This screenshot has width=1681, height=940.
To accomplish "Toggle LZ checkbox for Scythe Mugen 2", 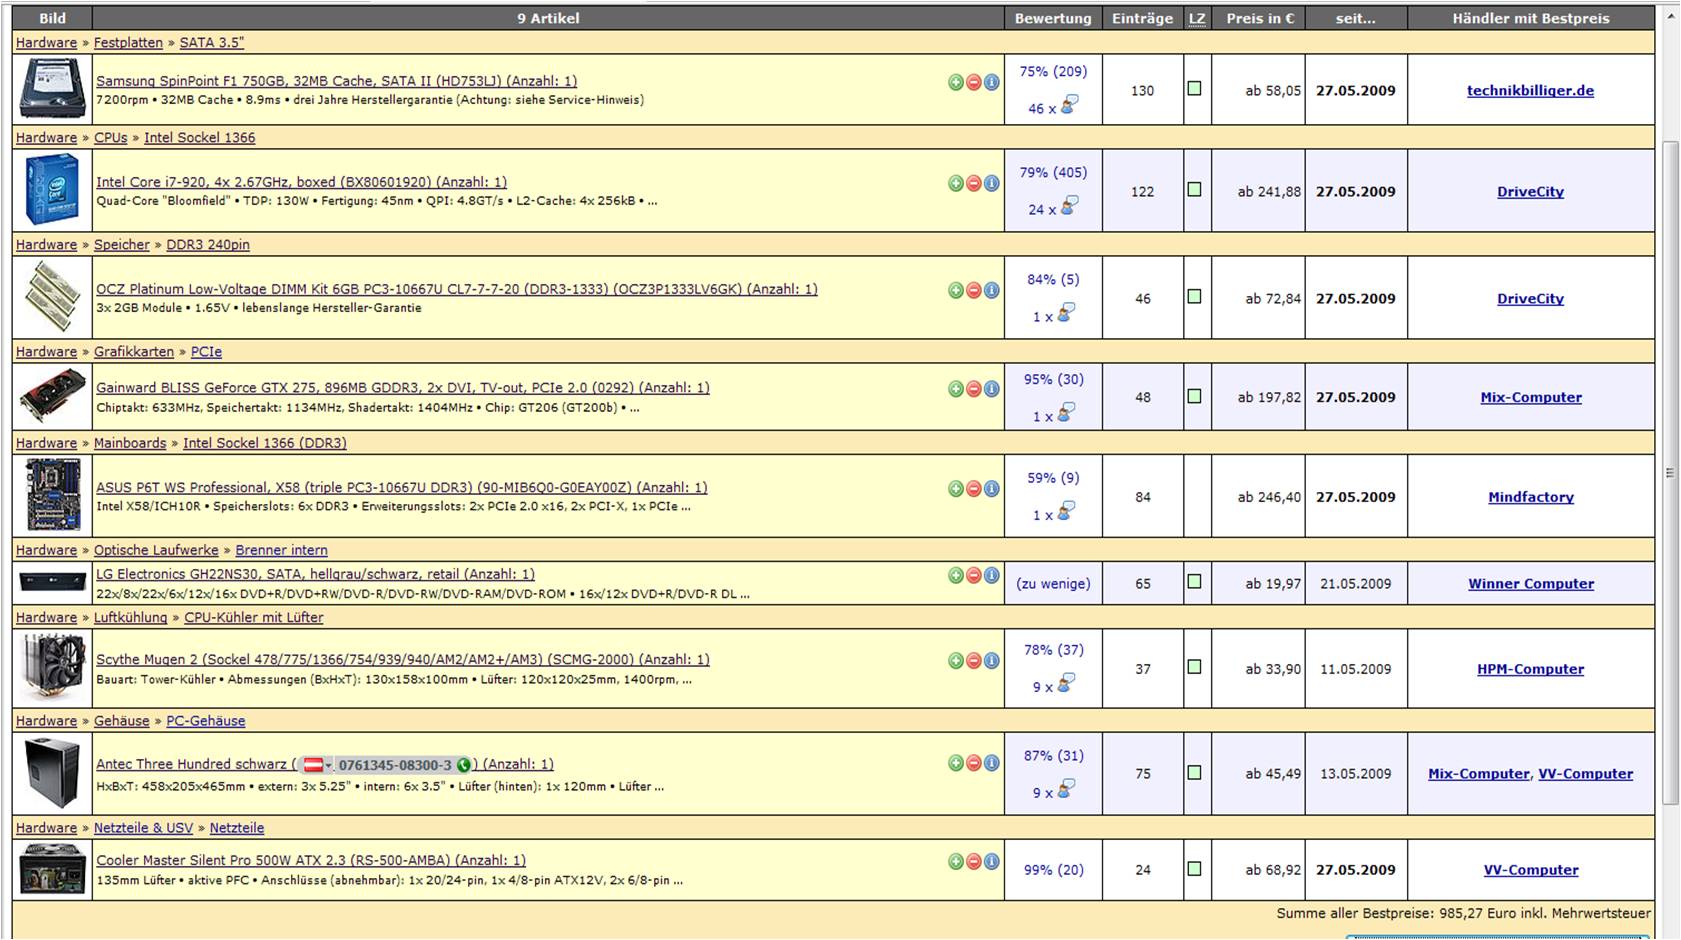I will [x=1194, y=667].
